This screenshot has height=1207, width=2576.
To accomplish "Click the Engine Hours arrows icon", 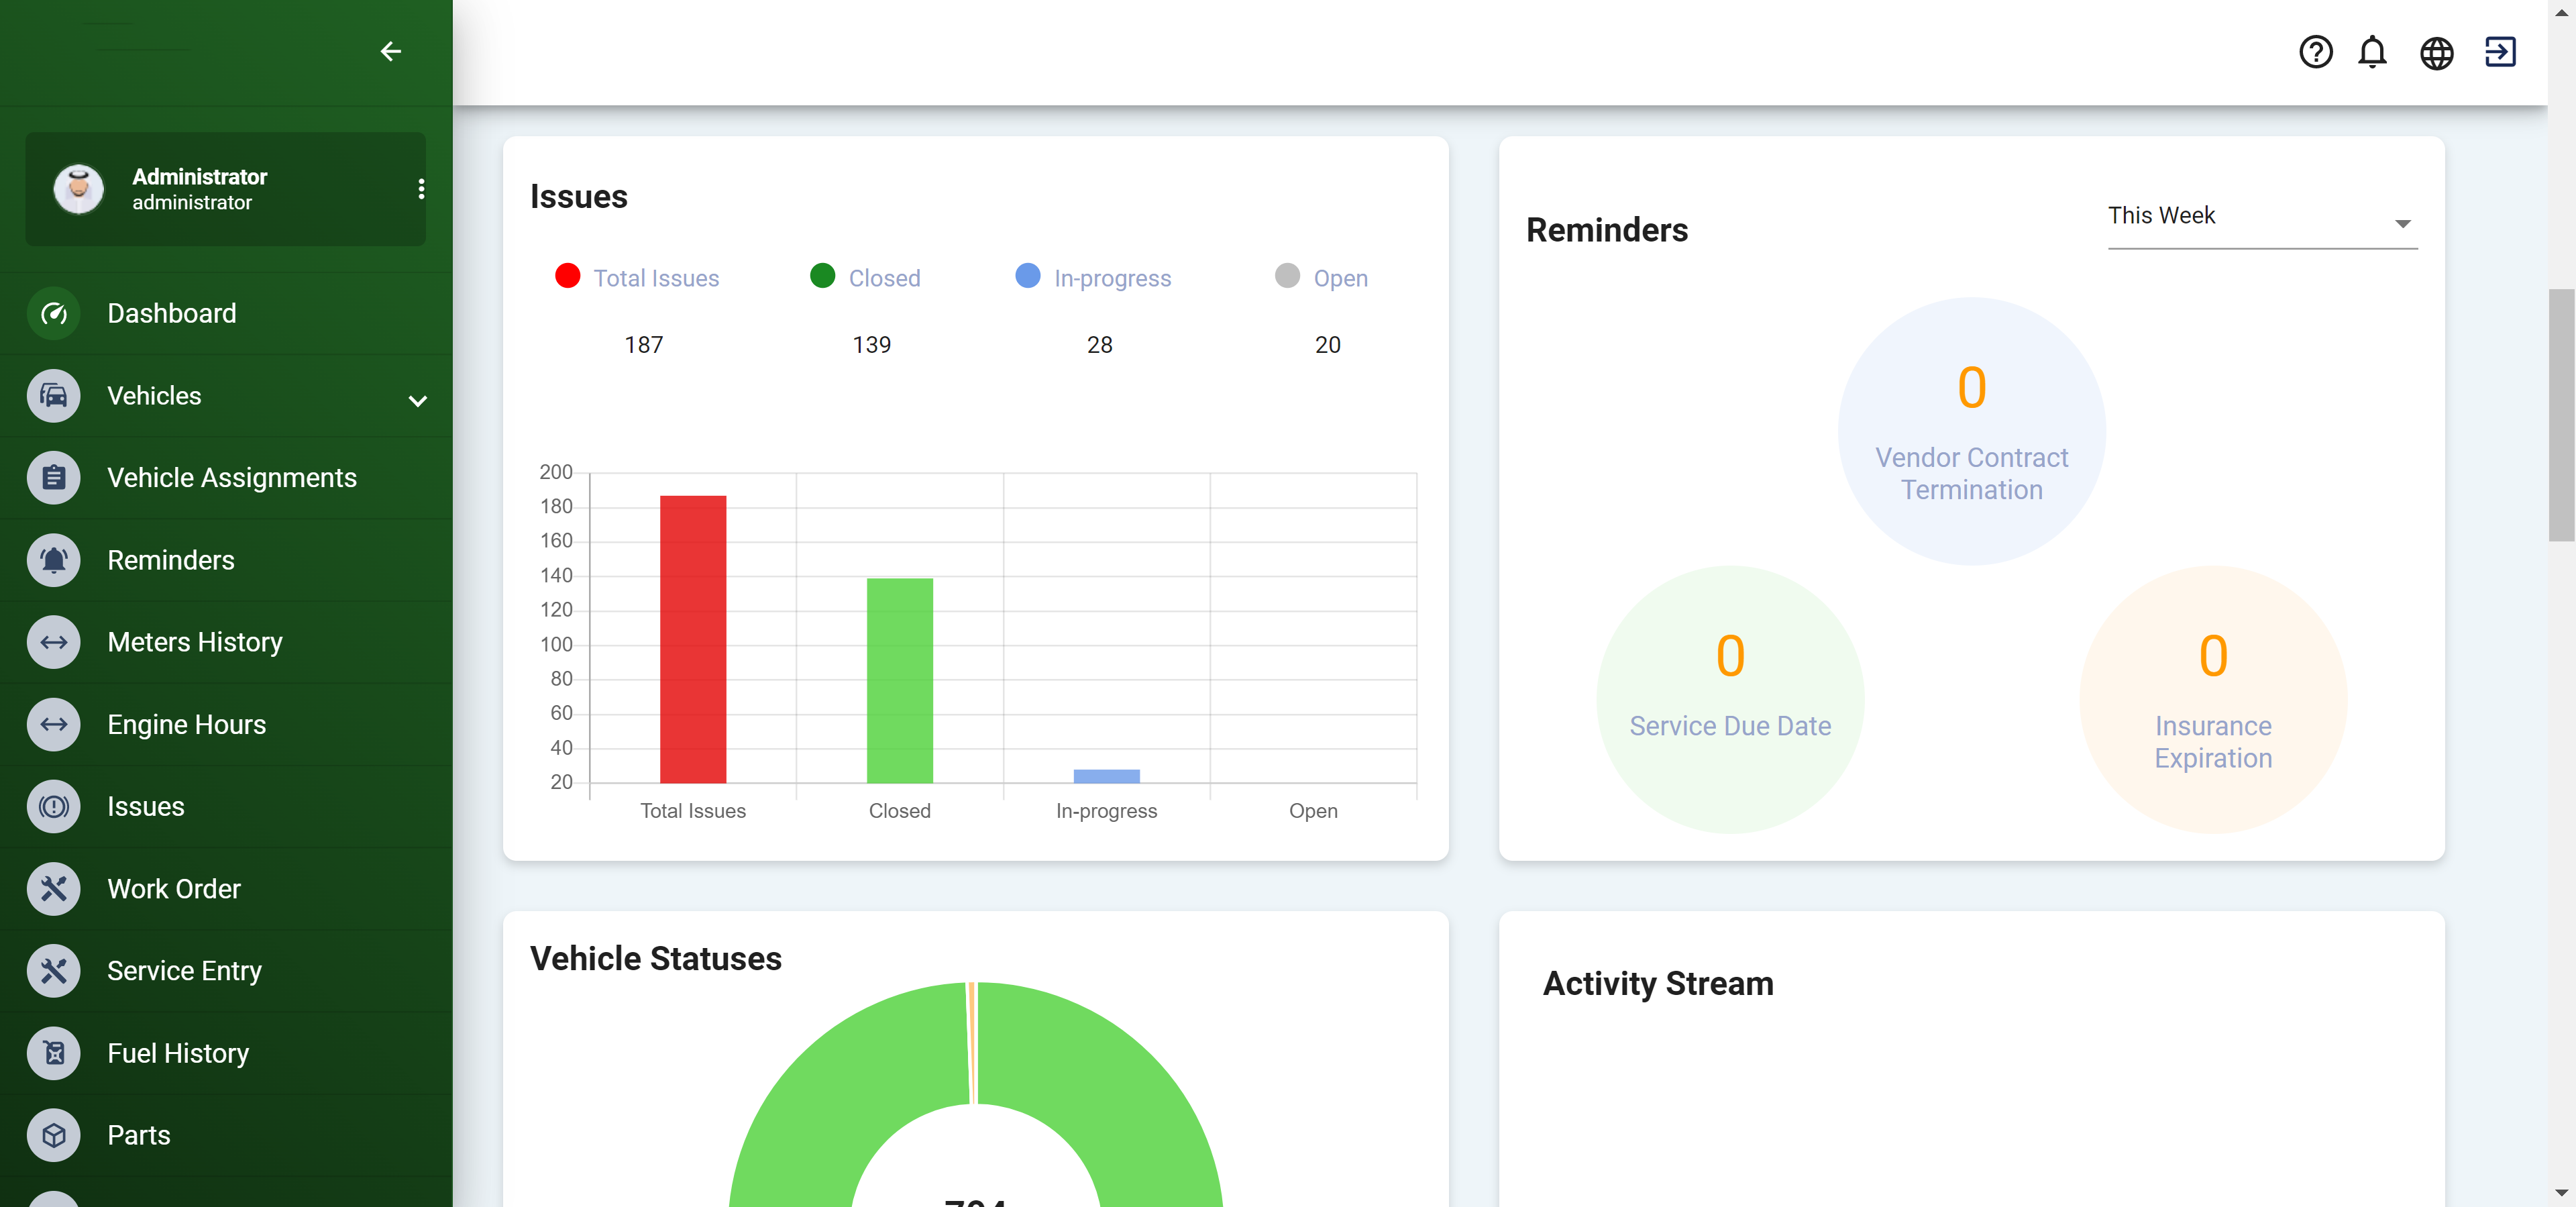I will pos(54,725).
